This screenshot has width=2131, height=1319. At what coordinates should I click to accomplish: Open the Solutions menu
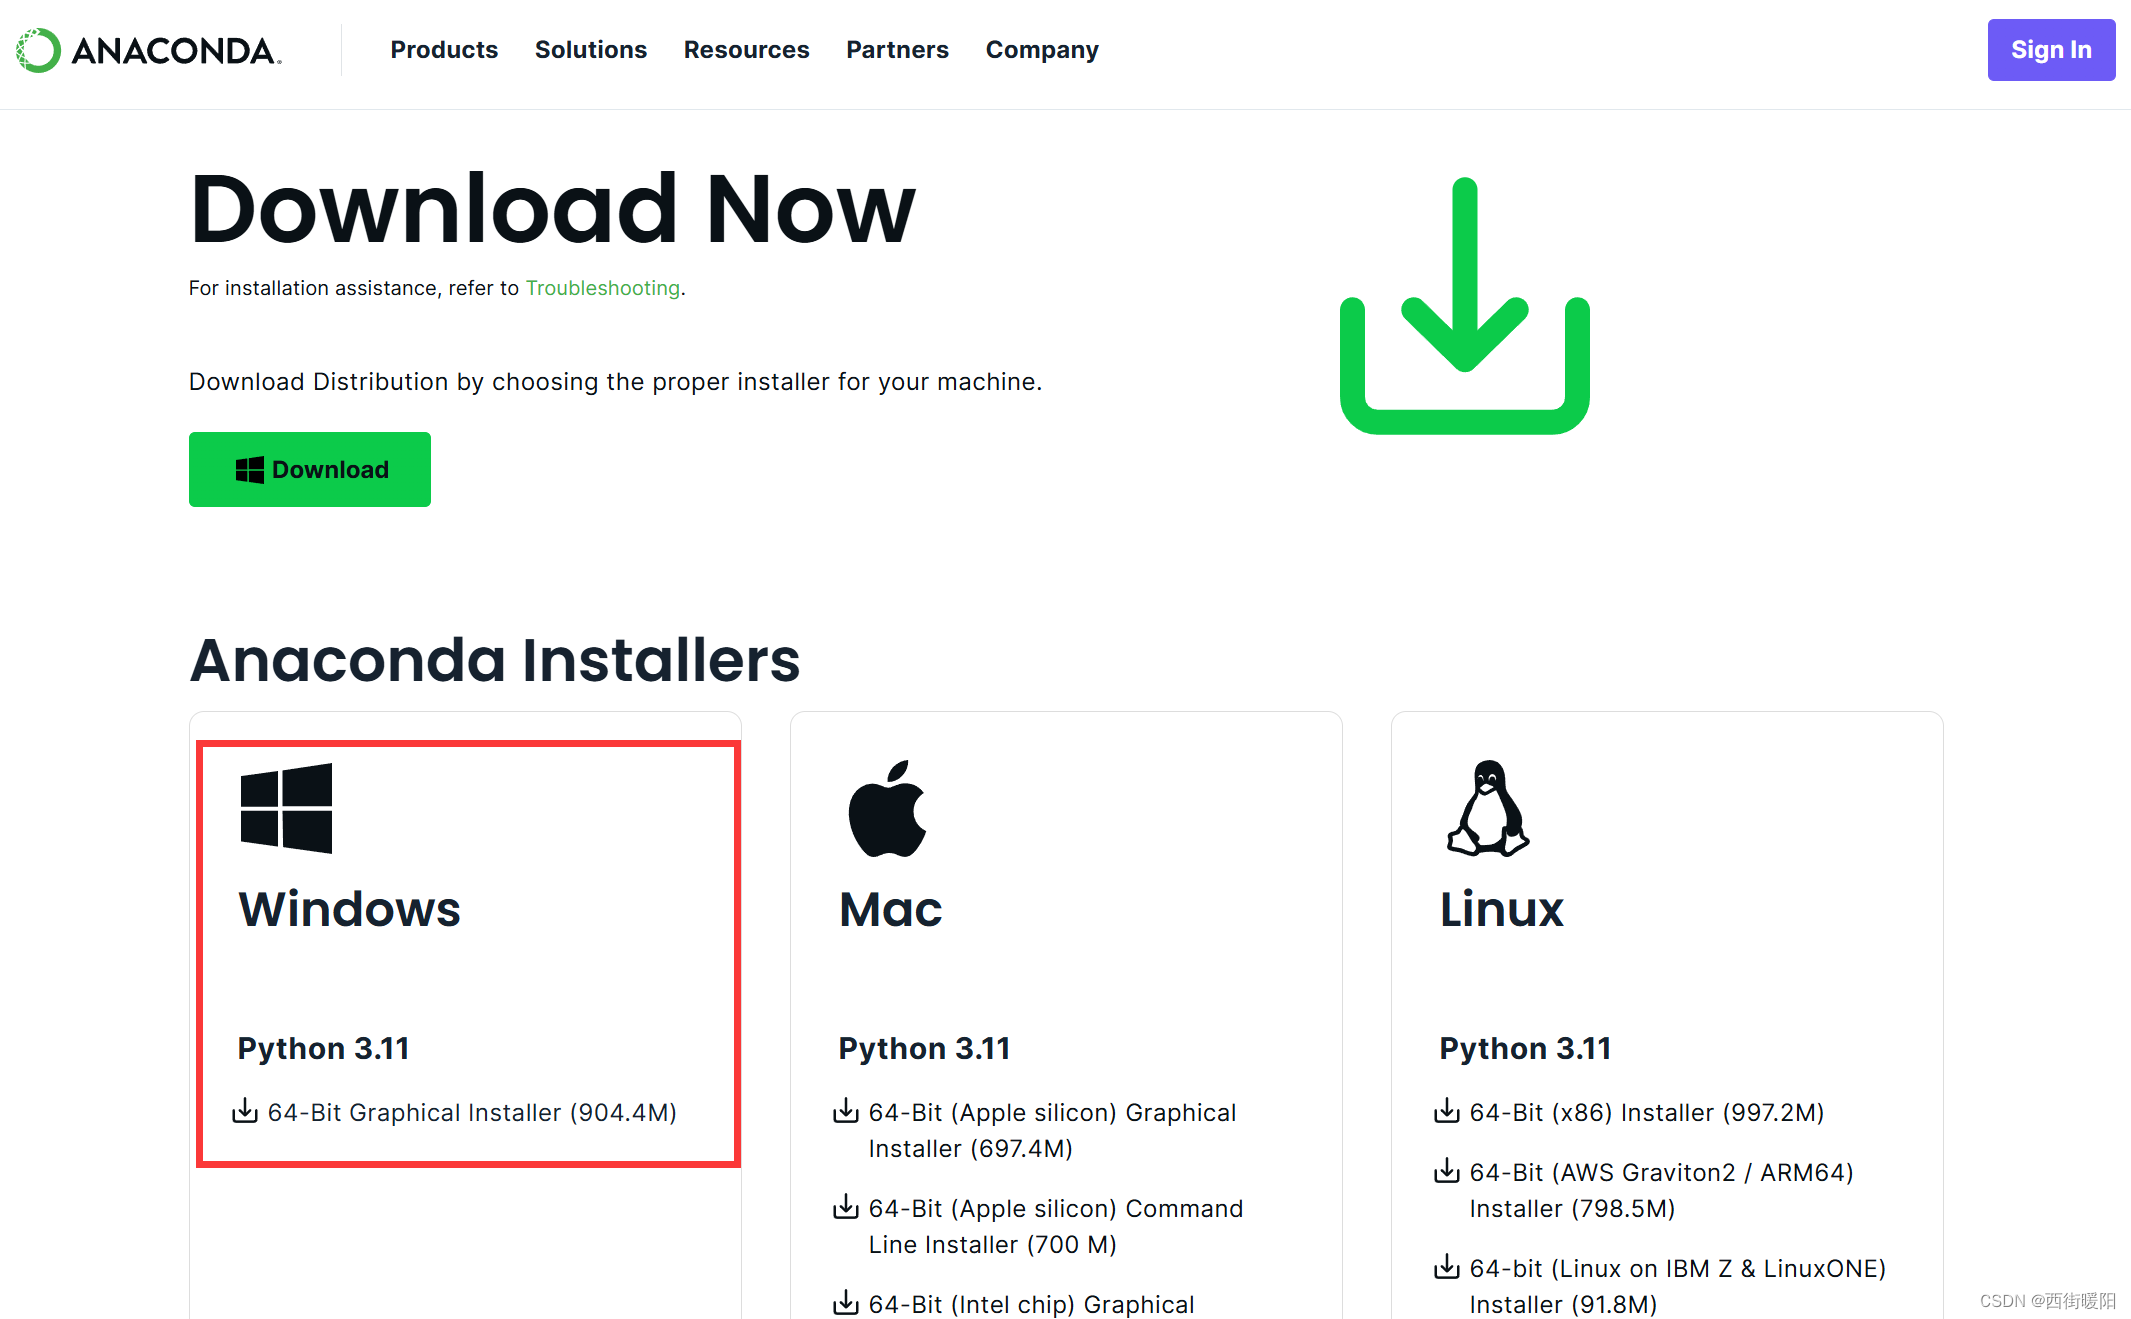pyautogui.click(x=591, y=50)
